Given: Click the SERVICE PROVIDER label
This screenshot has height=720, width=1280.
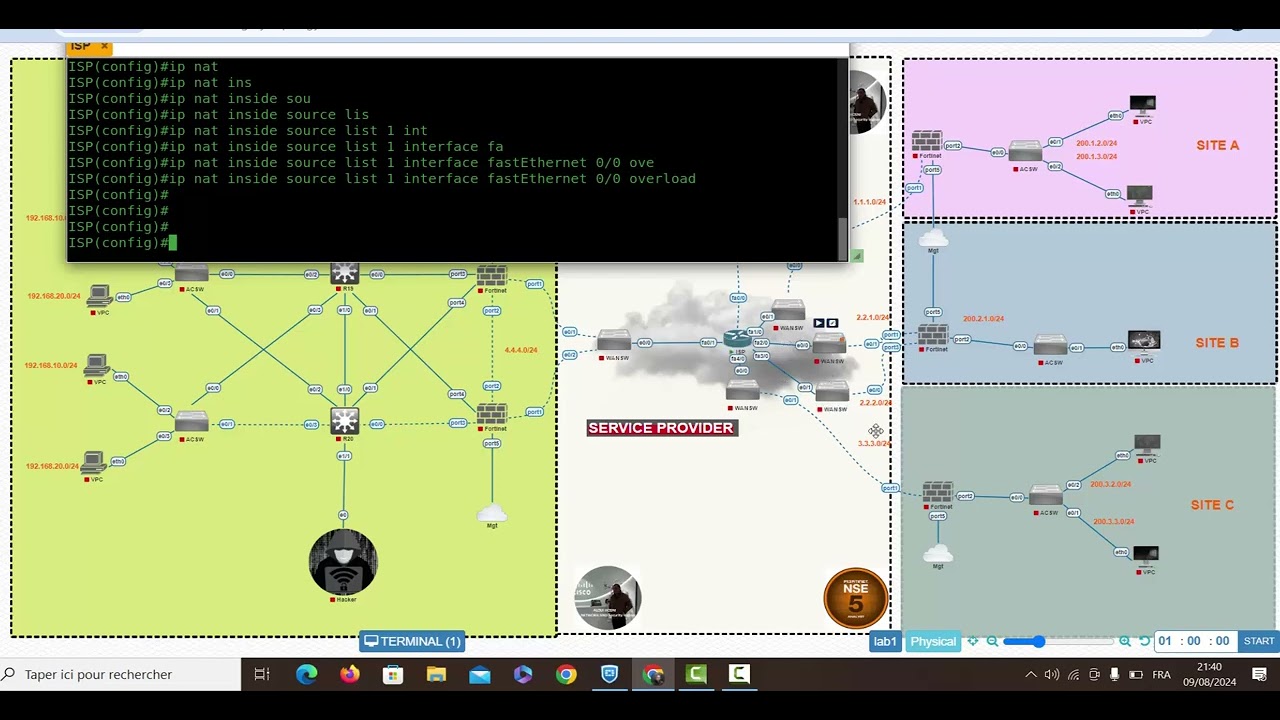Looking at the screenshot, I should pyautogui.click(x=661, y=428).
